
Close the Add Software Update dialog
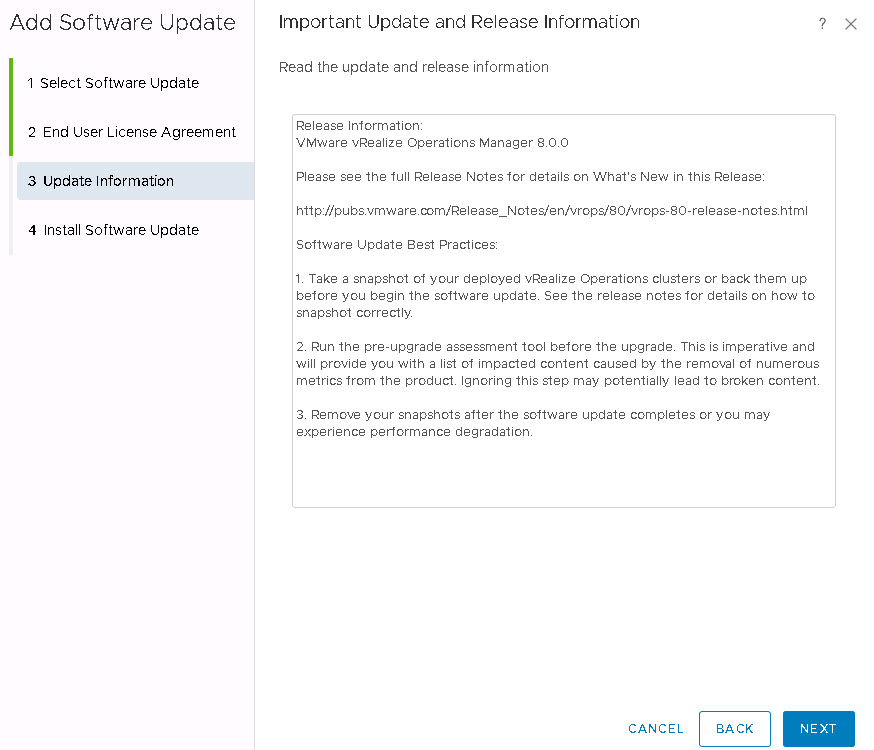[x=851, y=24]
